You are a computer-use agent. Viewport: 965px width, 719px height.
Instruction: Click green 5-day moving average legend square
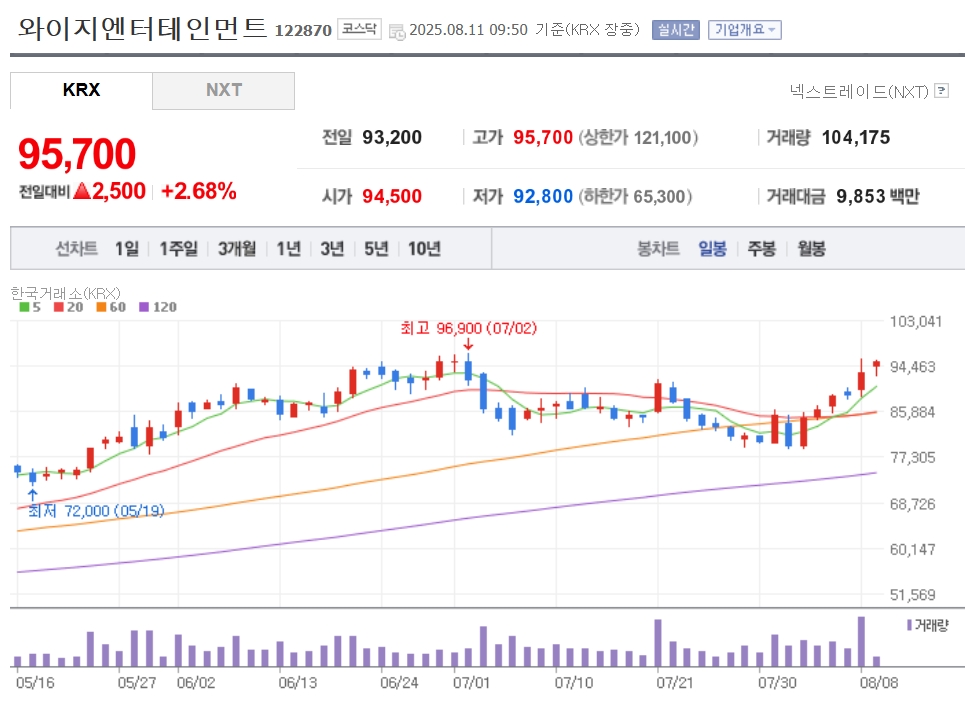coord(25,307)
